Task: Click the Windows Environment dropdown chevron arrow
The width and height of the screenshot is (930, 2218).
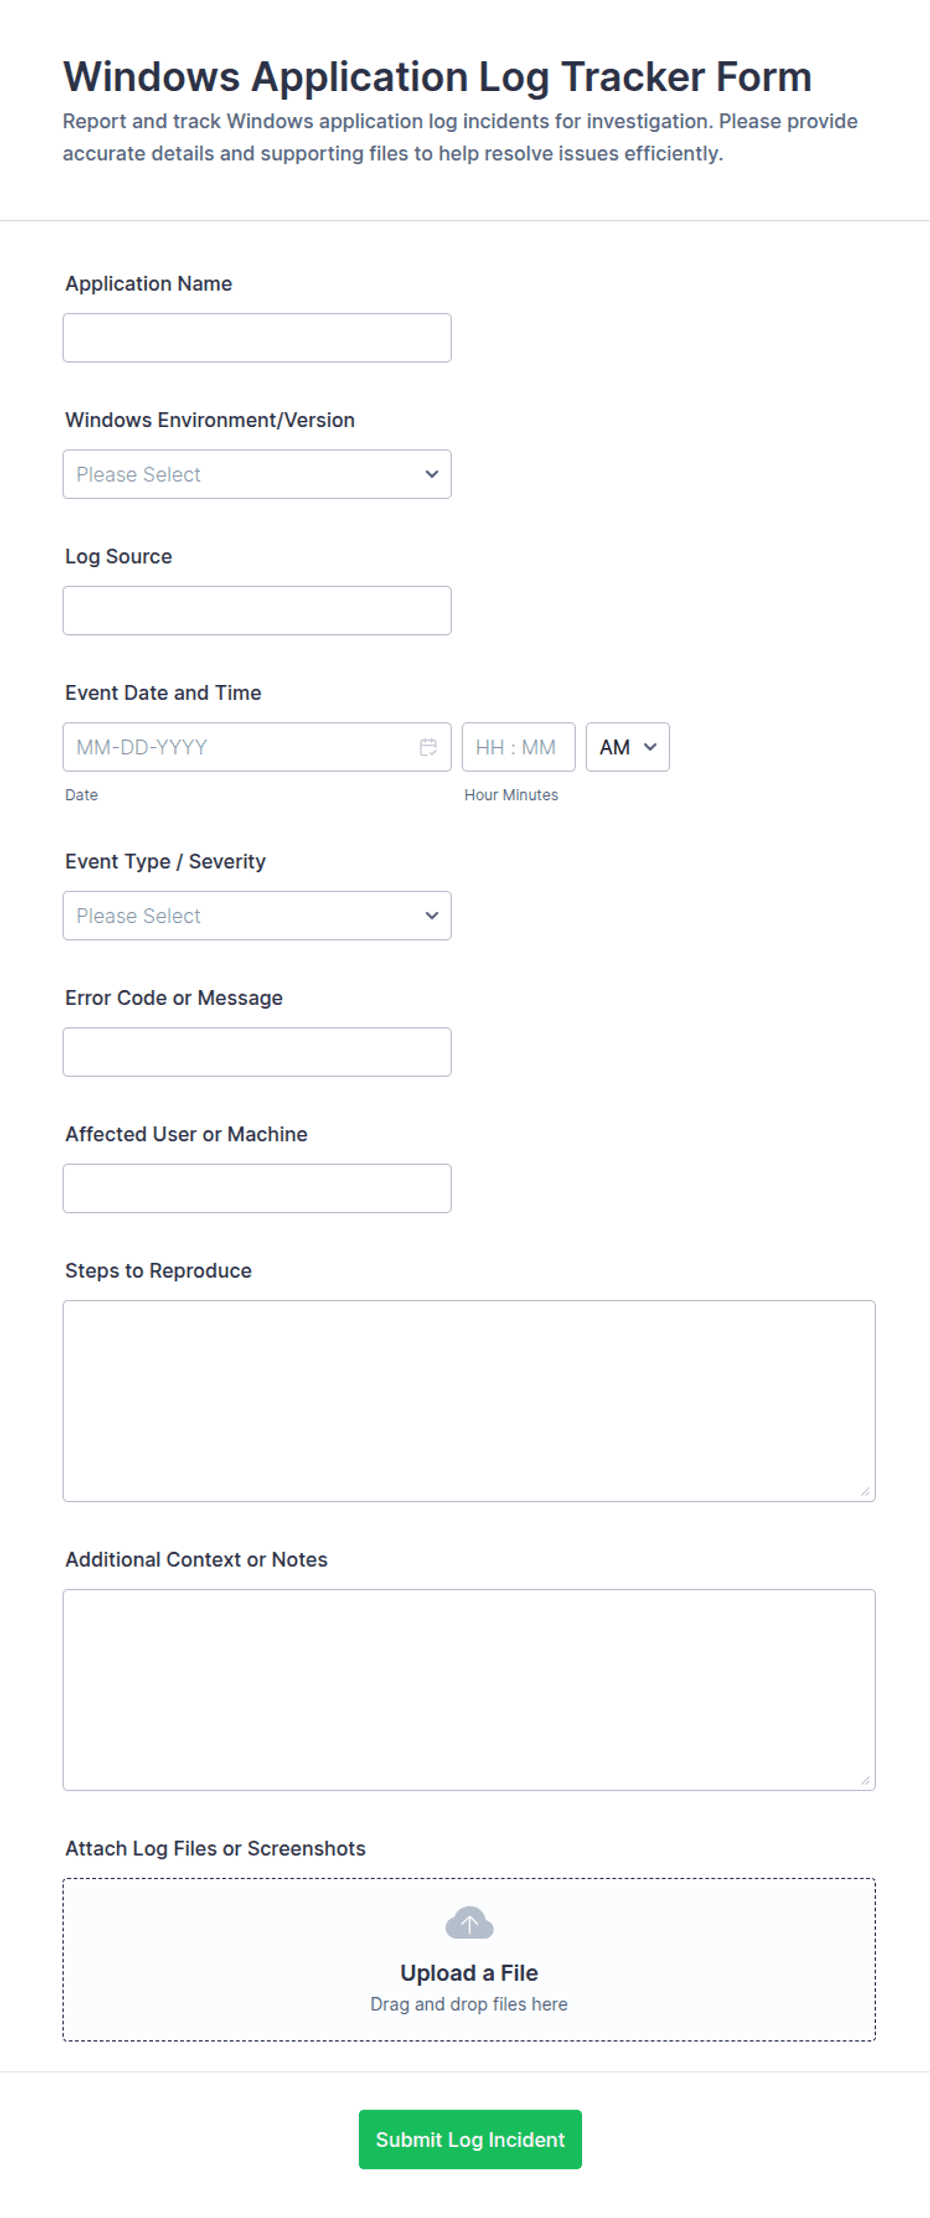Action: click(x=432, y=474)
